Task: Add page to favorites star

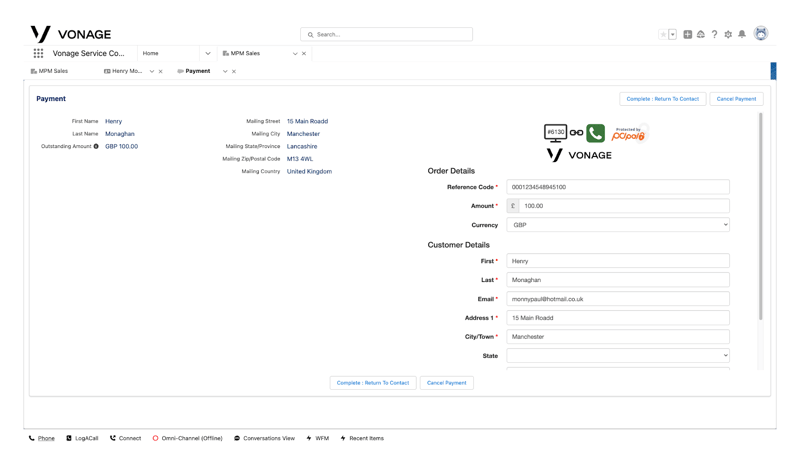Action: pyautogui.click(x=663, y=34)
